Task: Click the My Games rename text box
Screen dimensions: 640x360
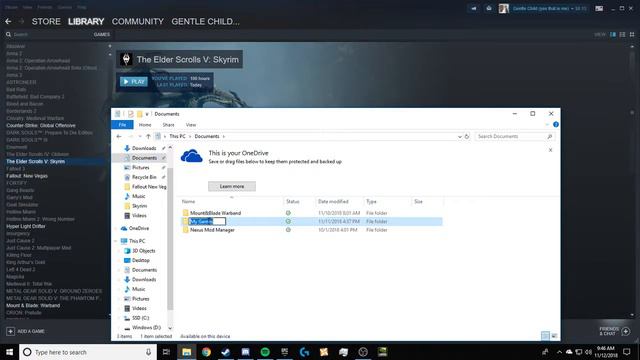Action: (207, 221)
